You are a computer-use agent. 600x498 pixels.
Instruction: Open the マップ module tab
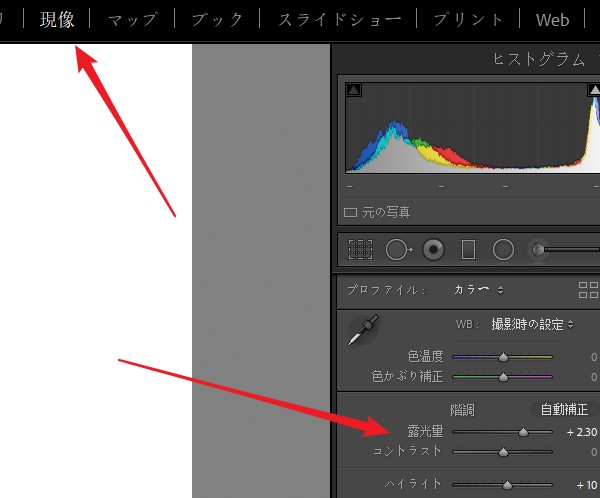point(133,20)
